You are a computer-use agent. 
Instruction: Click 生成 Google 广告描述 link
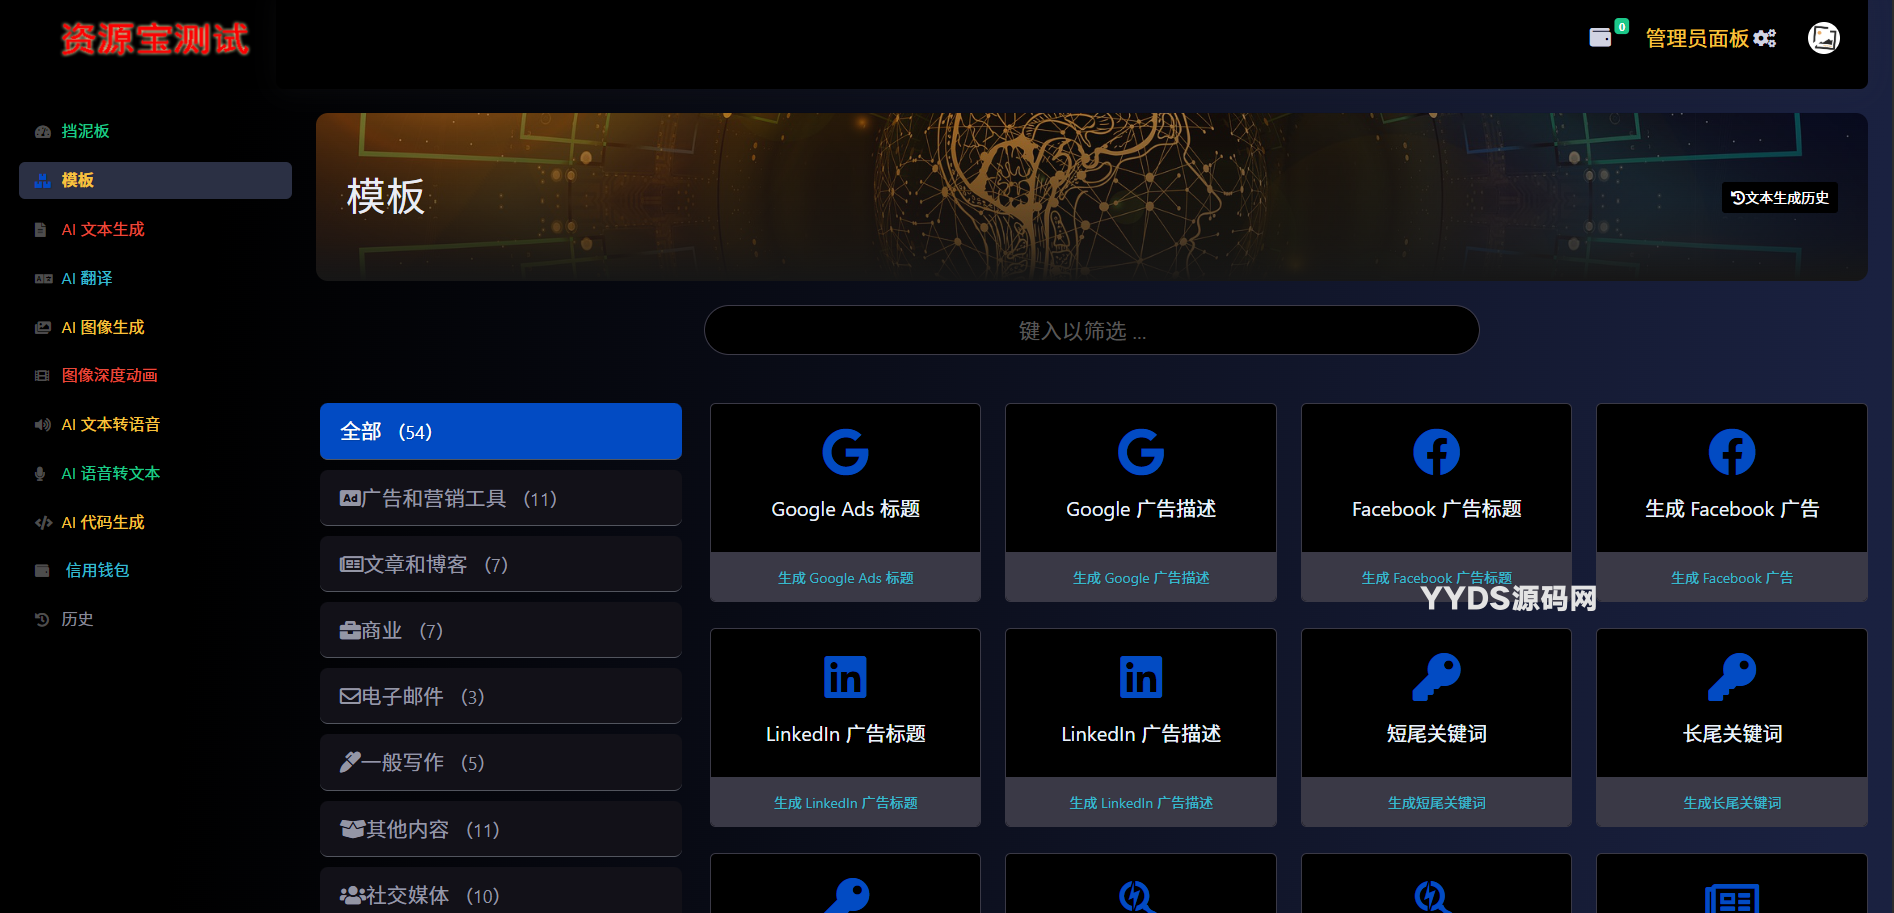1140,578
